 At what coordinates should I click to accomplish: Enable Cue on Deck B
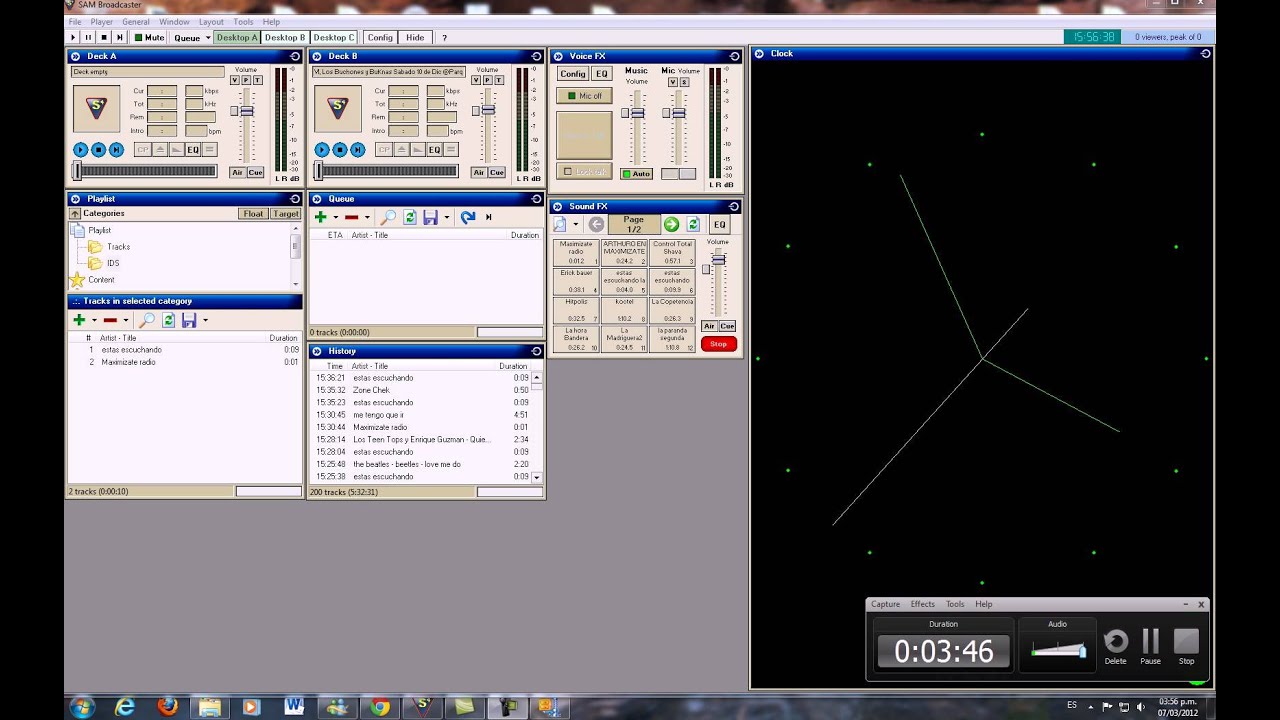point(497,173)
